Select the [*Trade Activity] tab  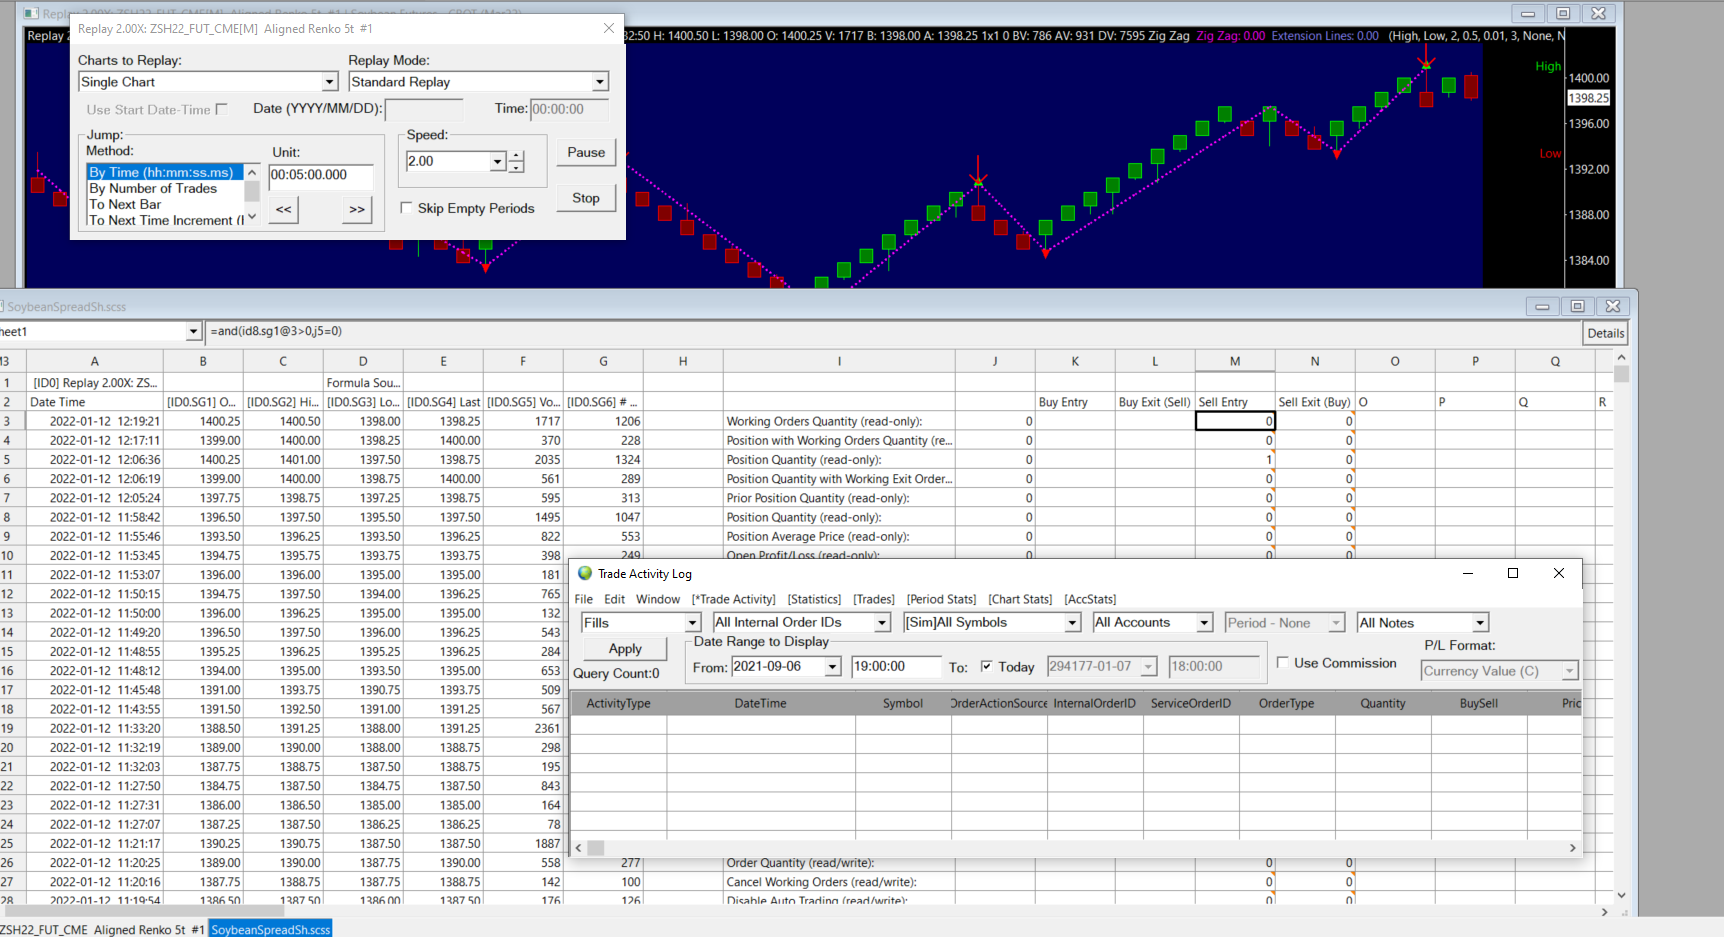click(x=734, y=599)
